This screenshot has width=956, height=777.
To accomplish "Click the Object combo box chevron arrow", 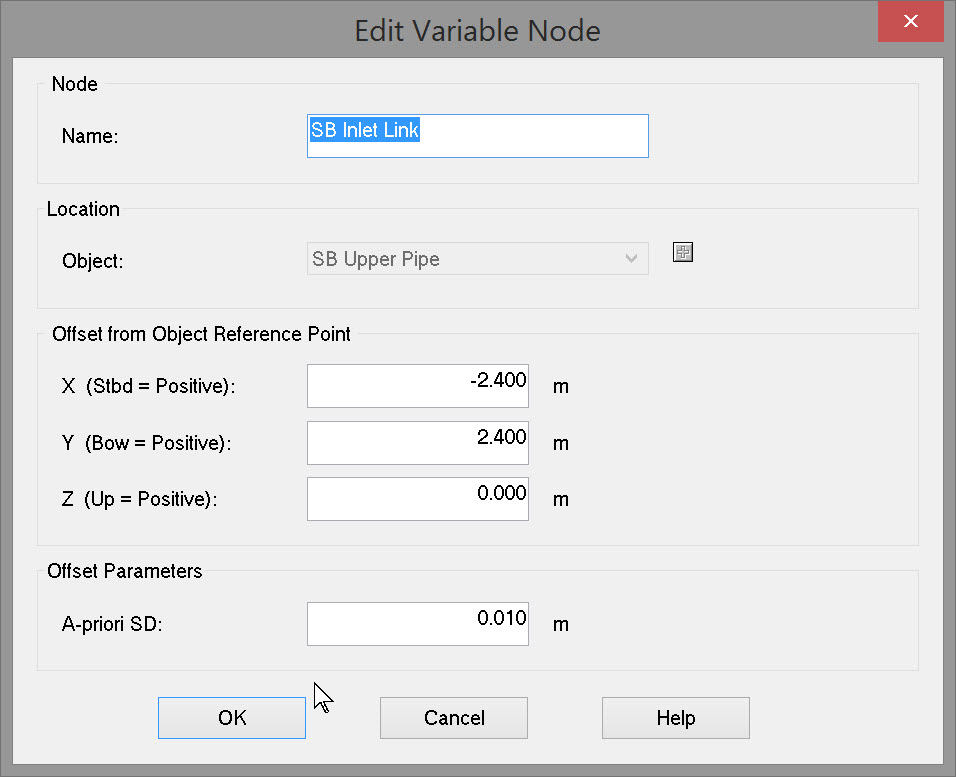I will [631, 259].
